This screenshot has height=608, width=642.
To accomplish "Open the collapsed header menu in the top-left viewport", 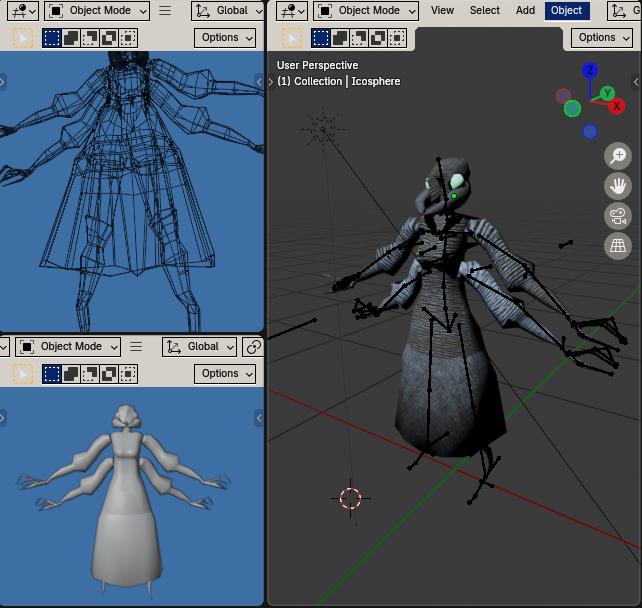I will coord(165,11).
